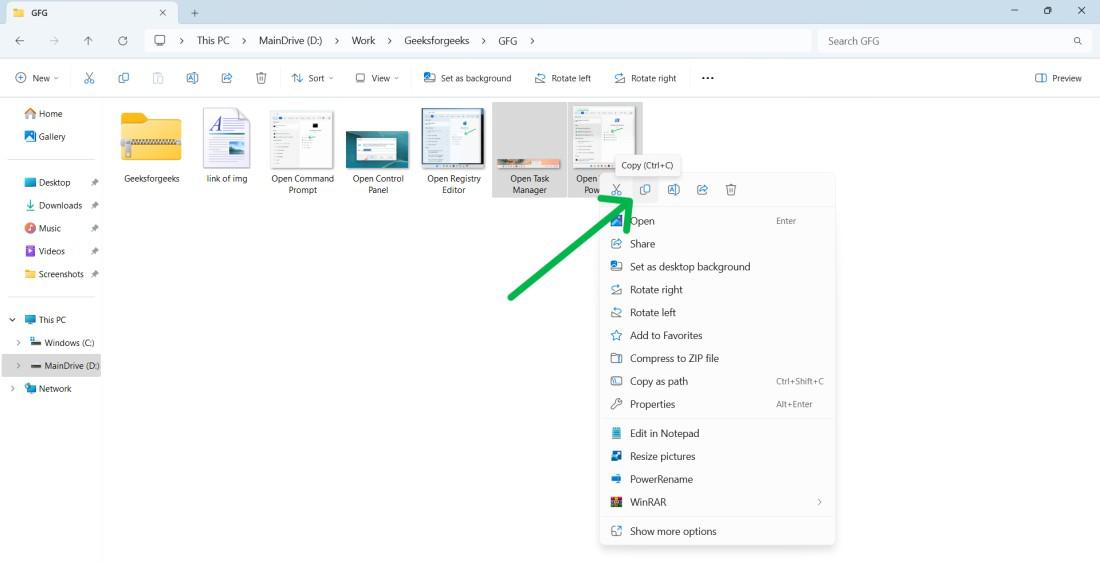The image size is (1100, 563).
Task: Open Gallery in the sidebar
Action: point(45,137)
